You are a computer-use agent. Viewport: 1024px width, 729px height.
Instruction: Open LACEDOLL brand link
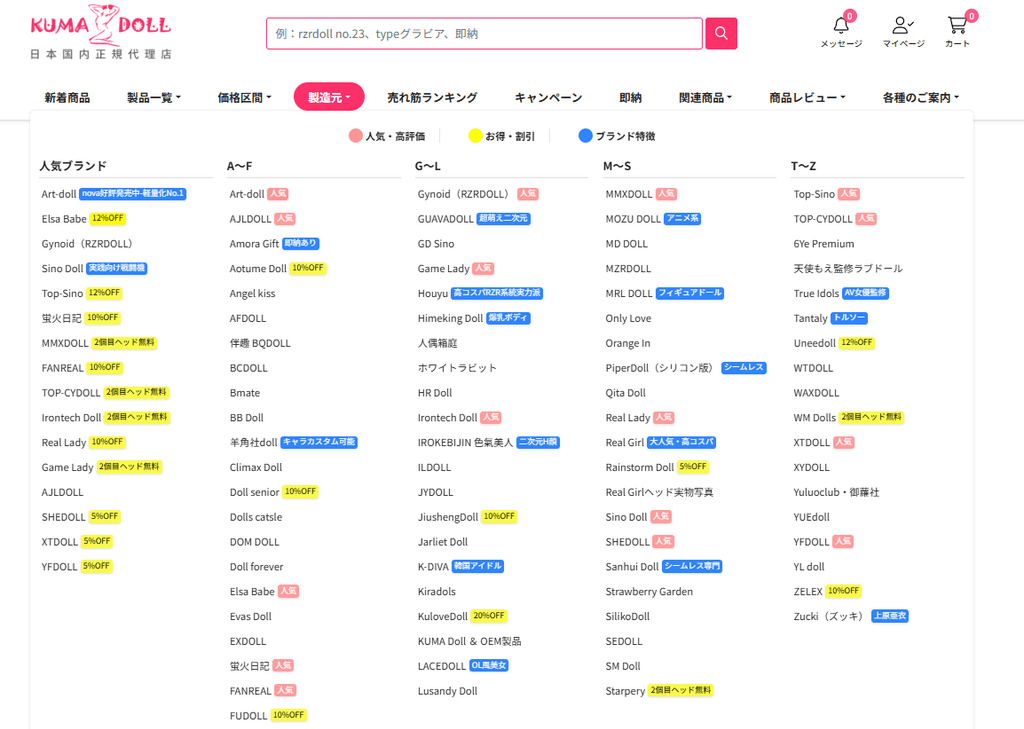pyautogui.click(x=441, y=666)
